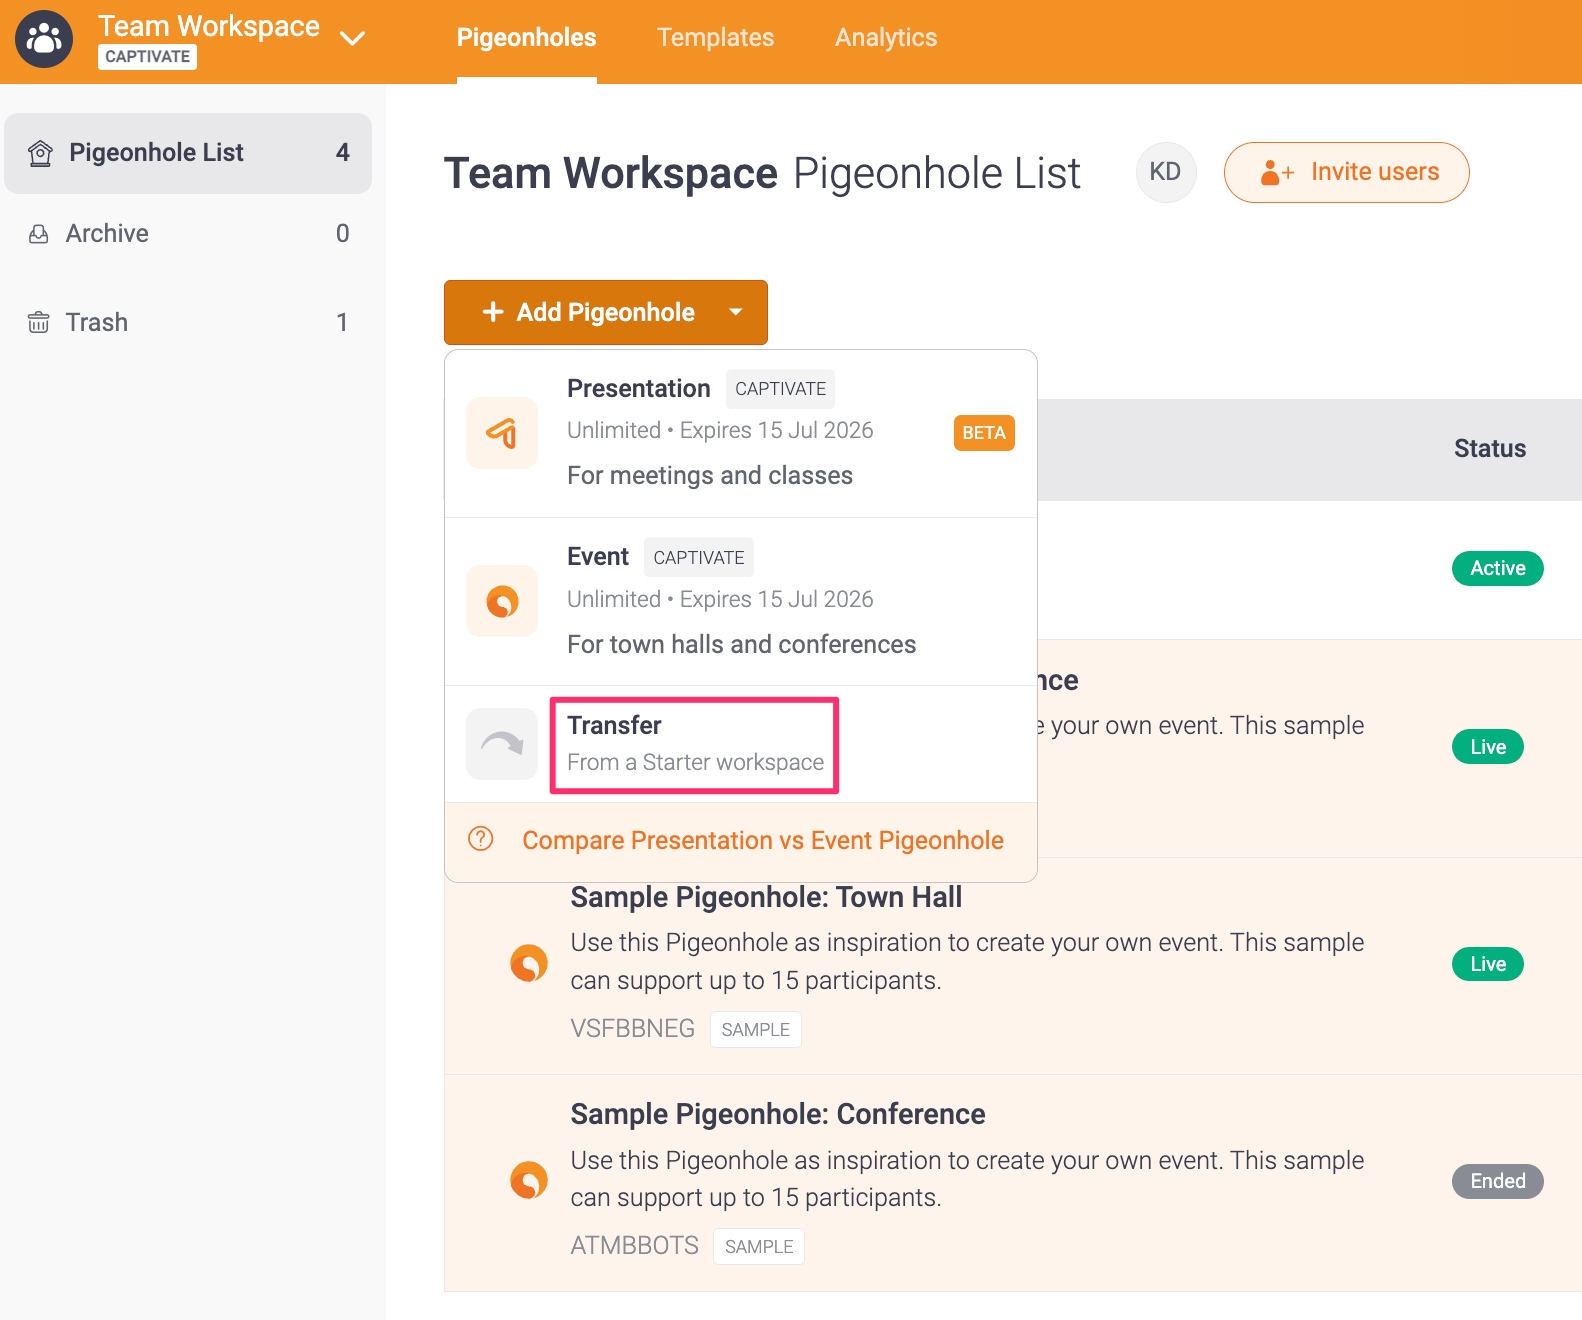Viewport: 1582px width, 1320px height.
Task: Click the Trash bin icon
Action: [39, 322]
